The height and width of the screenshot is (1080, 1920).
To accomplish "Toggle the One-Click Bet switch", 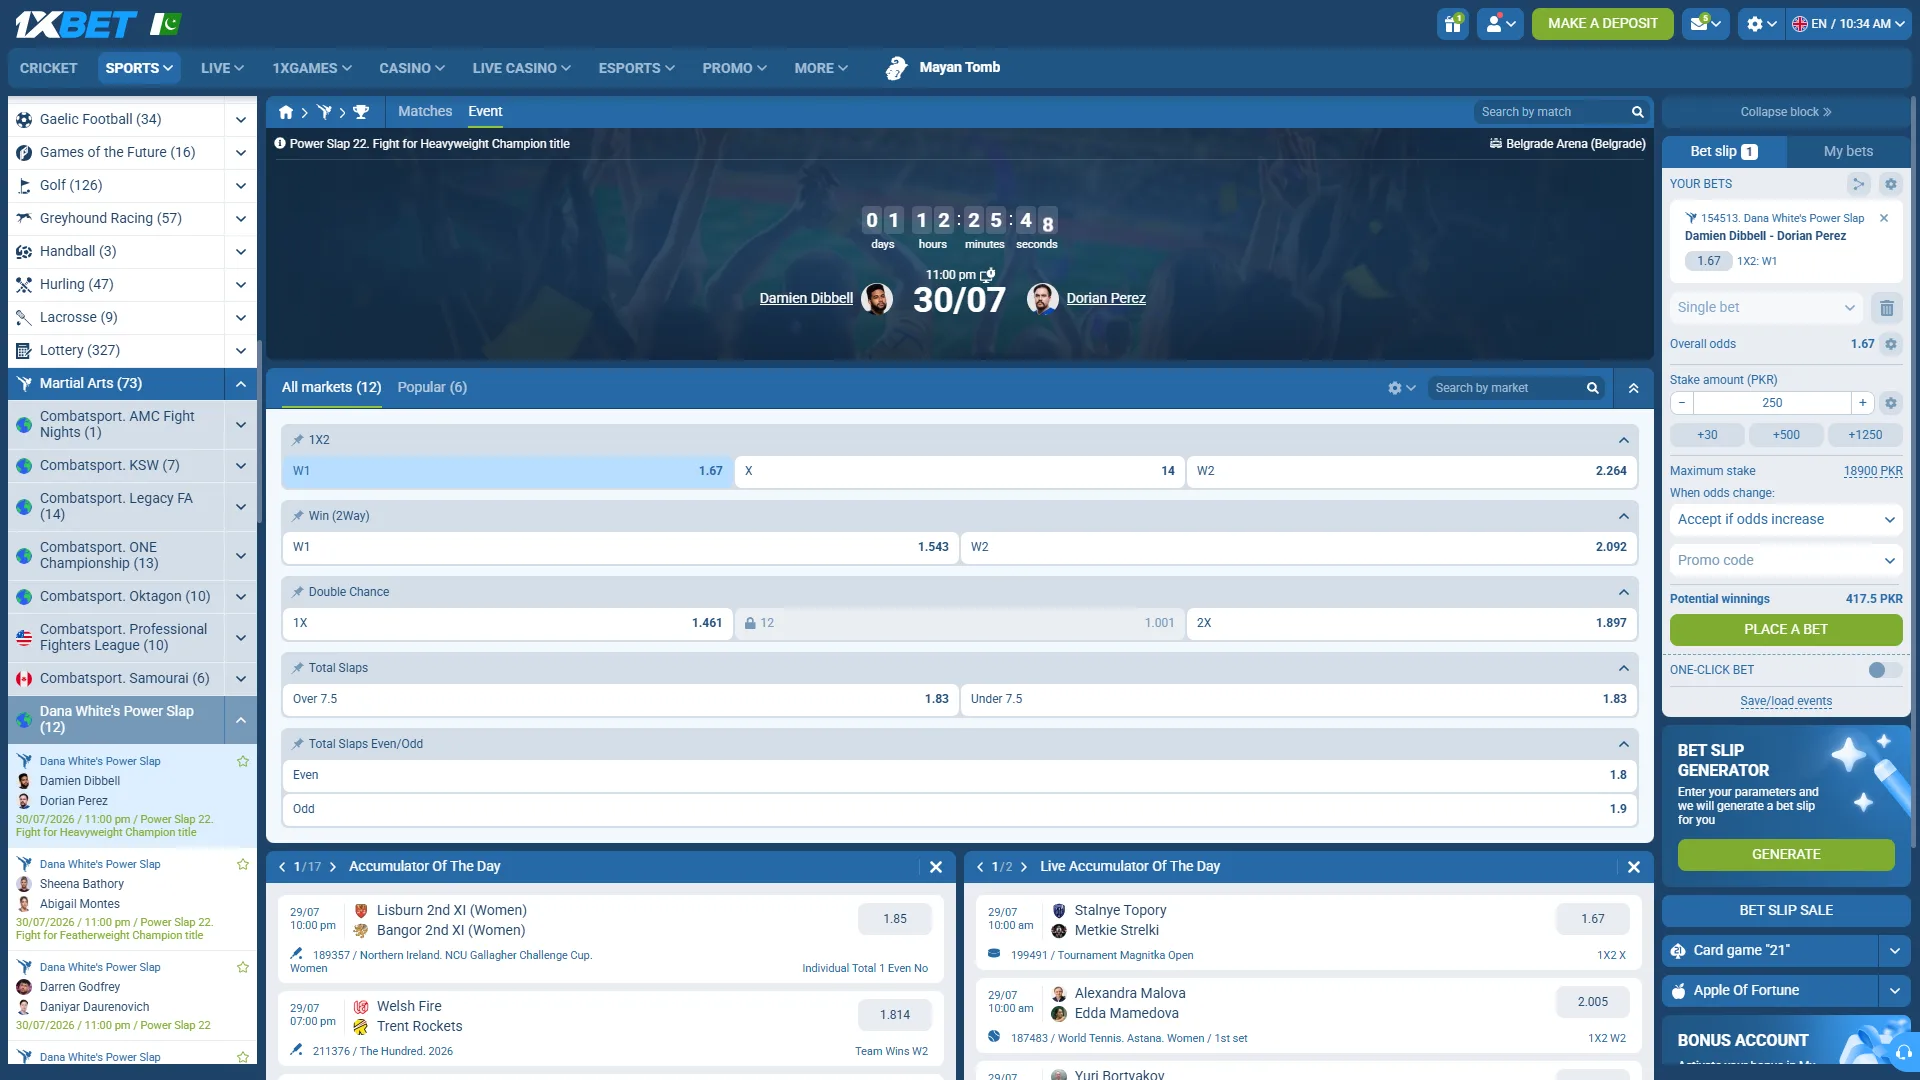I will pos(1884,670).
